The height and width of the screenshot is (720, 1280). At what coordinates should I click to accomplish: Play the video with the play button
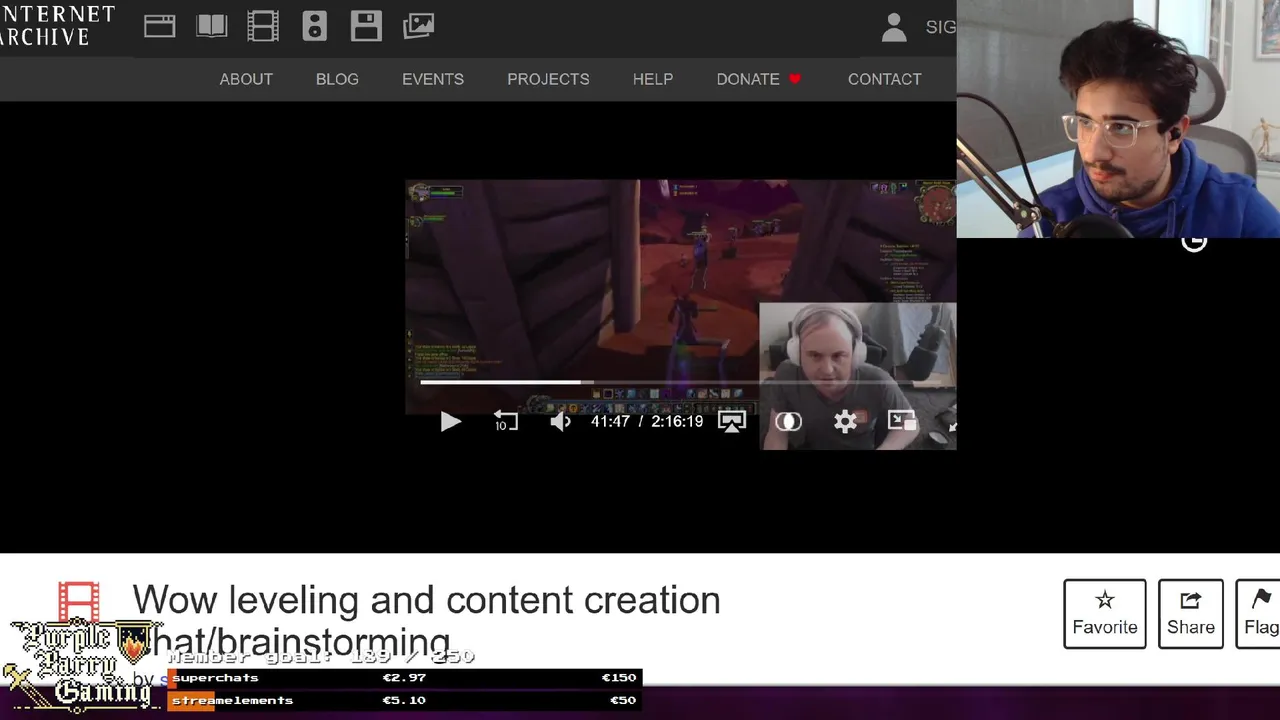tap(450, 422)
